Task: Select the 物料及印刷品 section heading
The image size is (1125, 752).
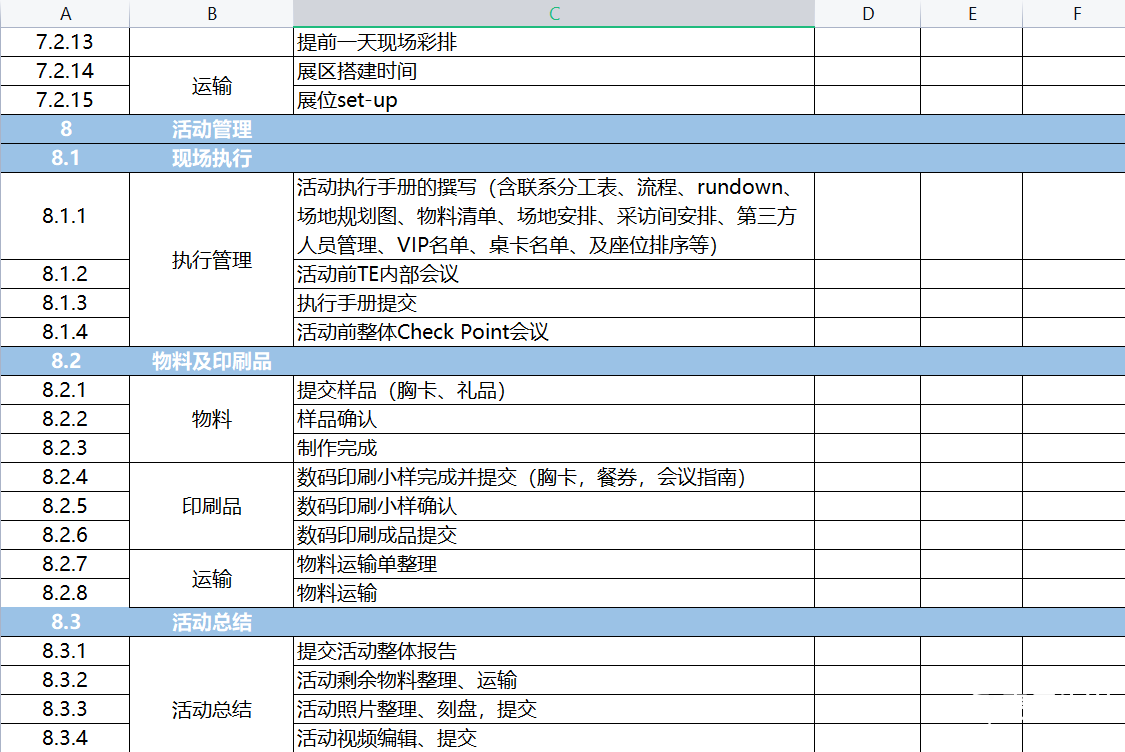Action: pos(211,361)
